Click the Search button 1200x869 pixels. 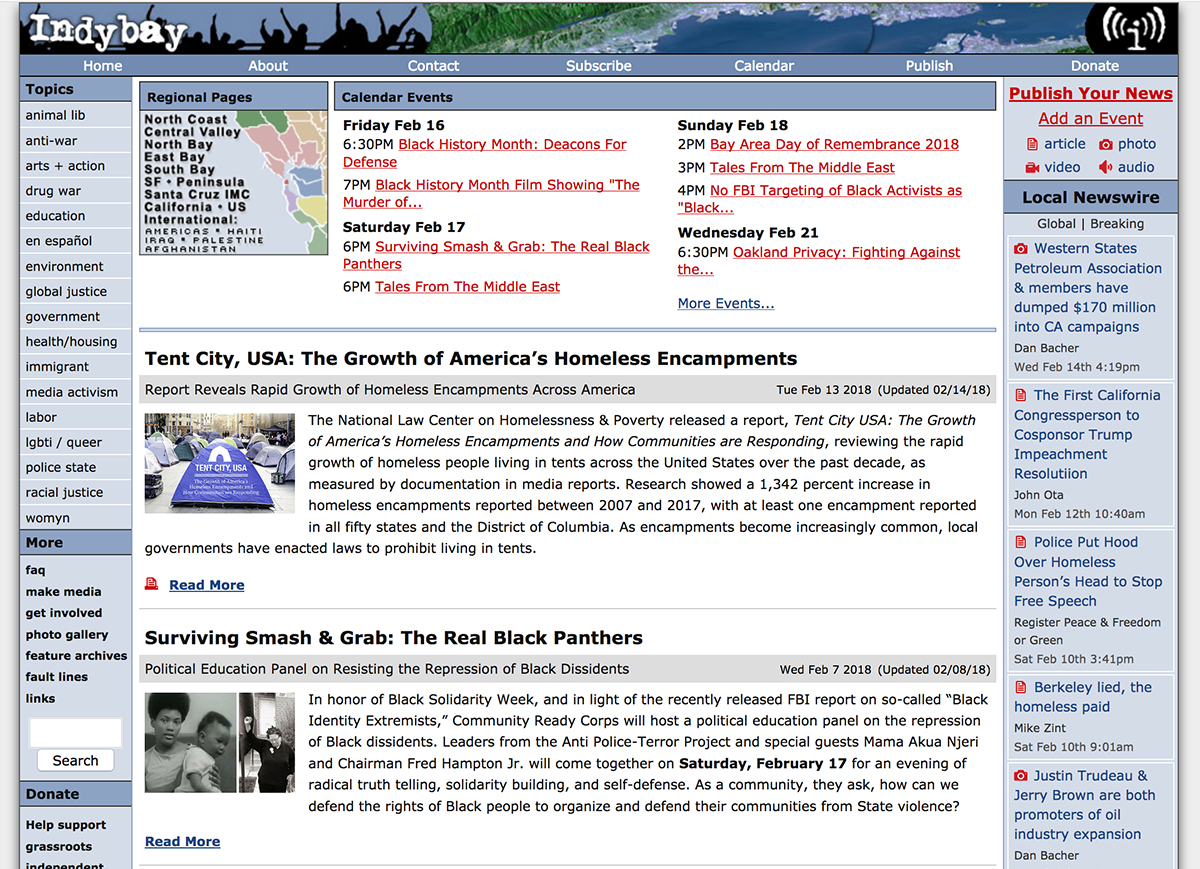click(75, 760)
